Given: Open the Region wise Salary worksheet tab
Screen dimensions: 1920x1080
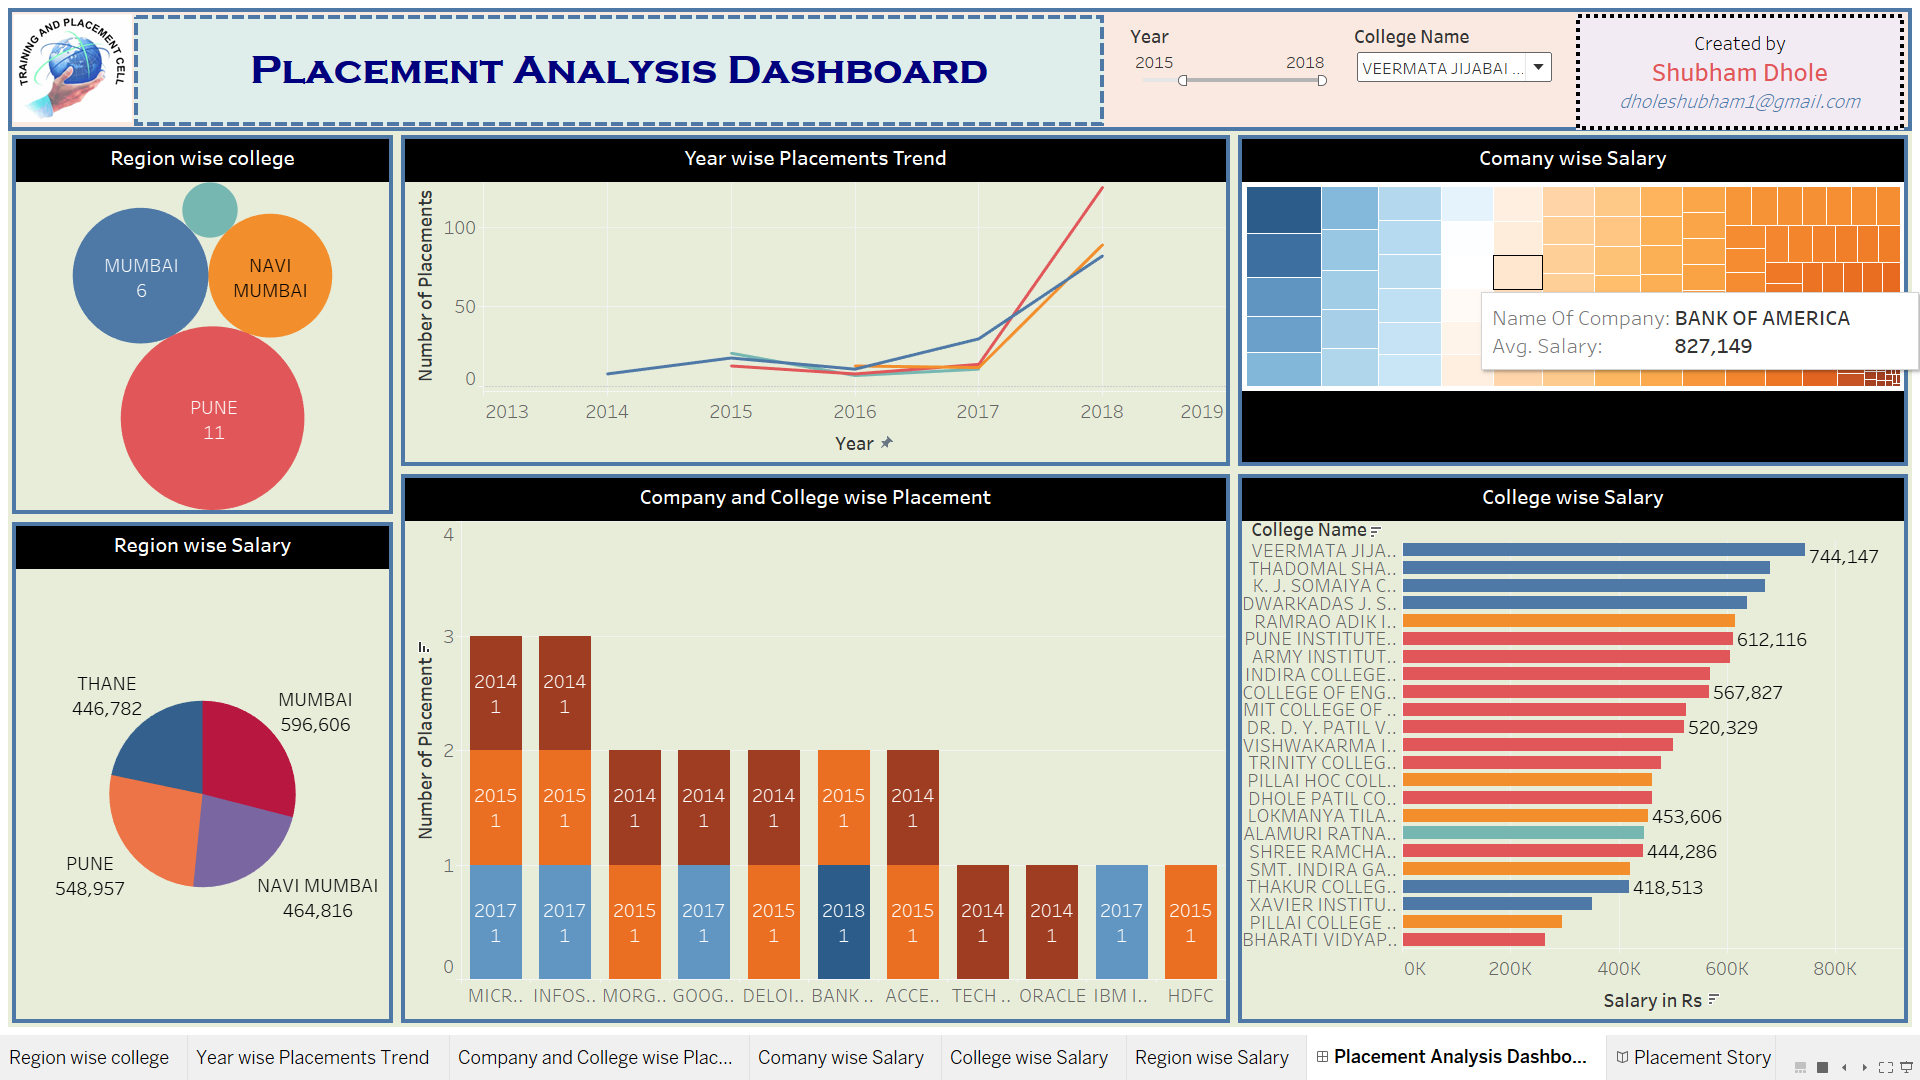Looking at the screenshot, I should (1213, 1056).
